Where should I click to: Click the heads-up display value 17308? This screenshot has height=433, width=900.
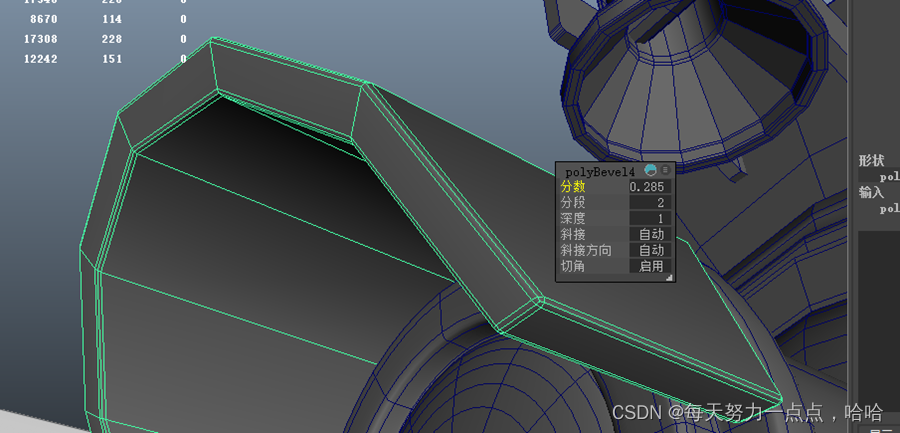[x=40, y=39]
